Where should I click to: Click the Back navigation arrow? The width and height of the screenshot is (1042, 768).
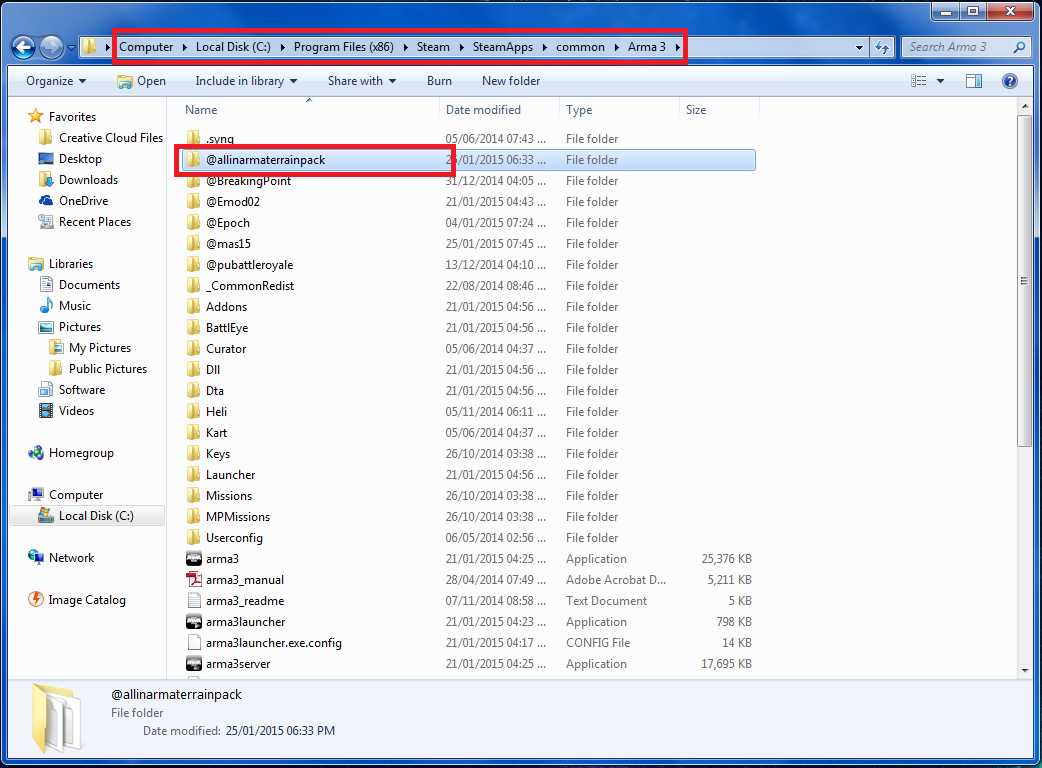(x=23, y=47)
